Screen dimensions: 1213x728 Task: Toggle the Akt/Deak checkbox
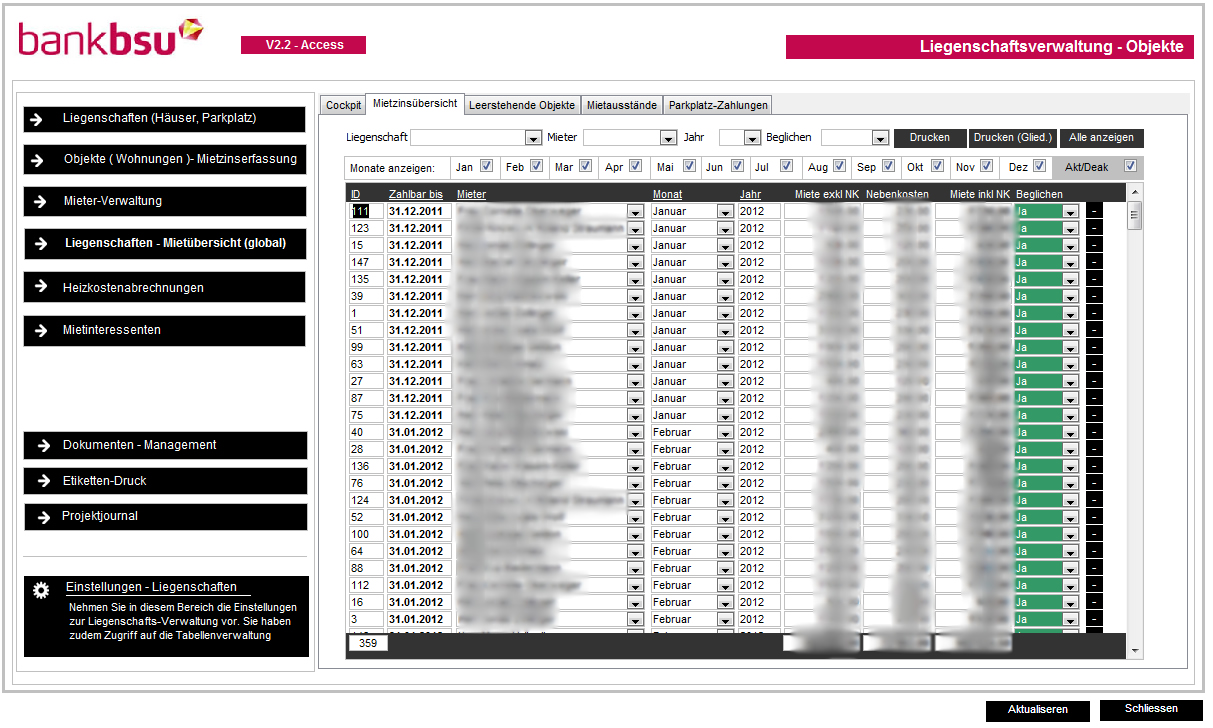coord(1131,167)
